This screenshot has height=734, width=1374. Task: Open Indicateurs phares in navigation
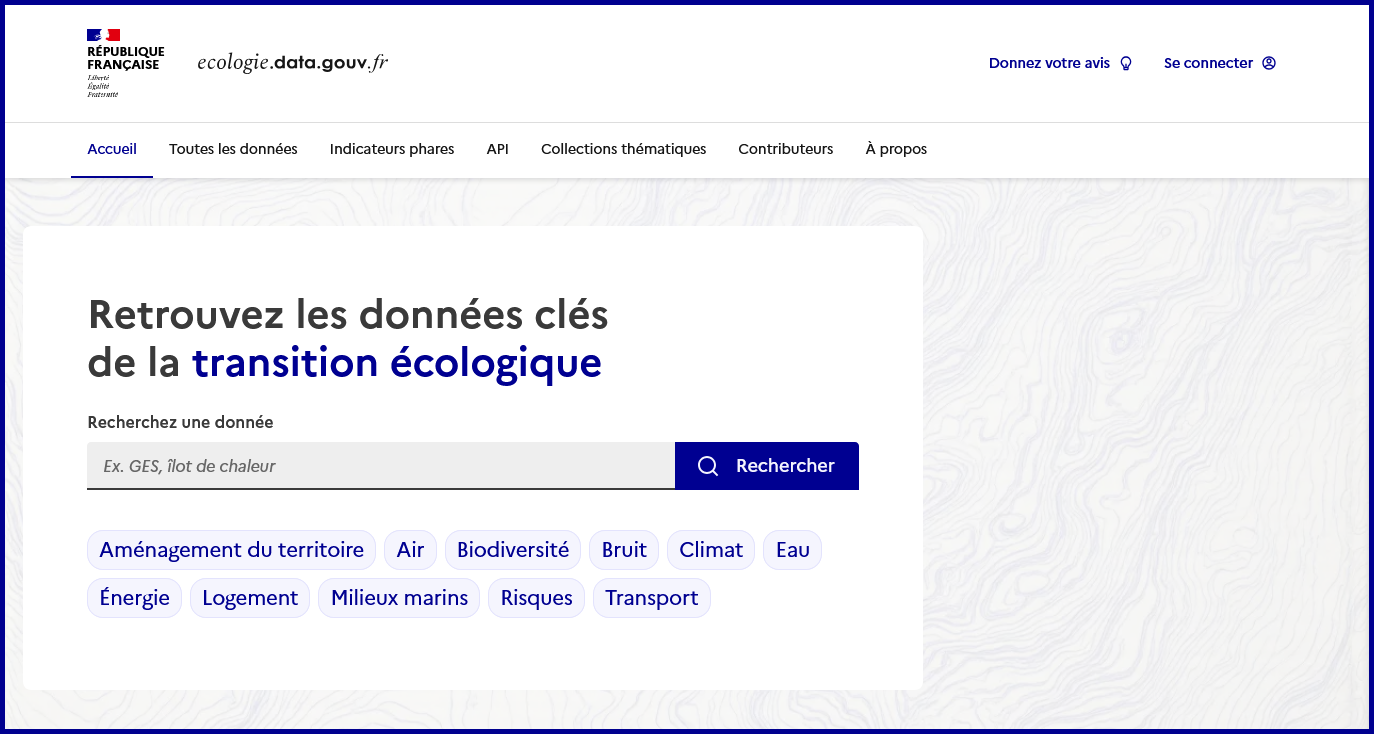coord(392,149)
